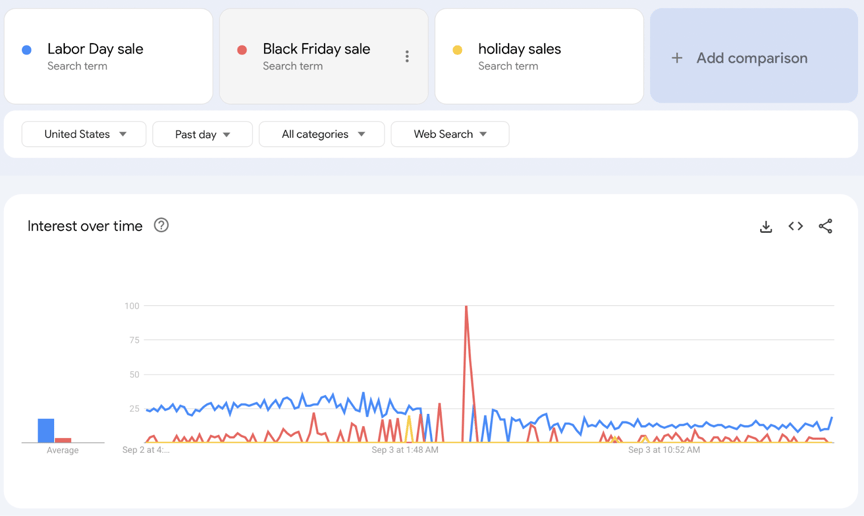Viewport: 864px width, 516px height.
Task: Click the Add comparison button
Action: point(753,57)
